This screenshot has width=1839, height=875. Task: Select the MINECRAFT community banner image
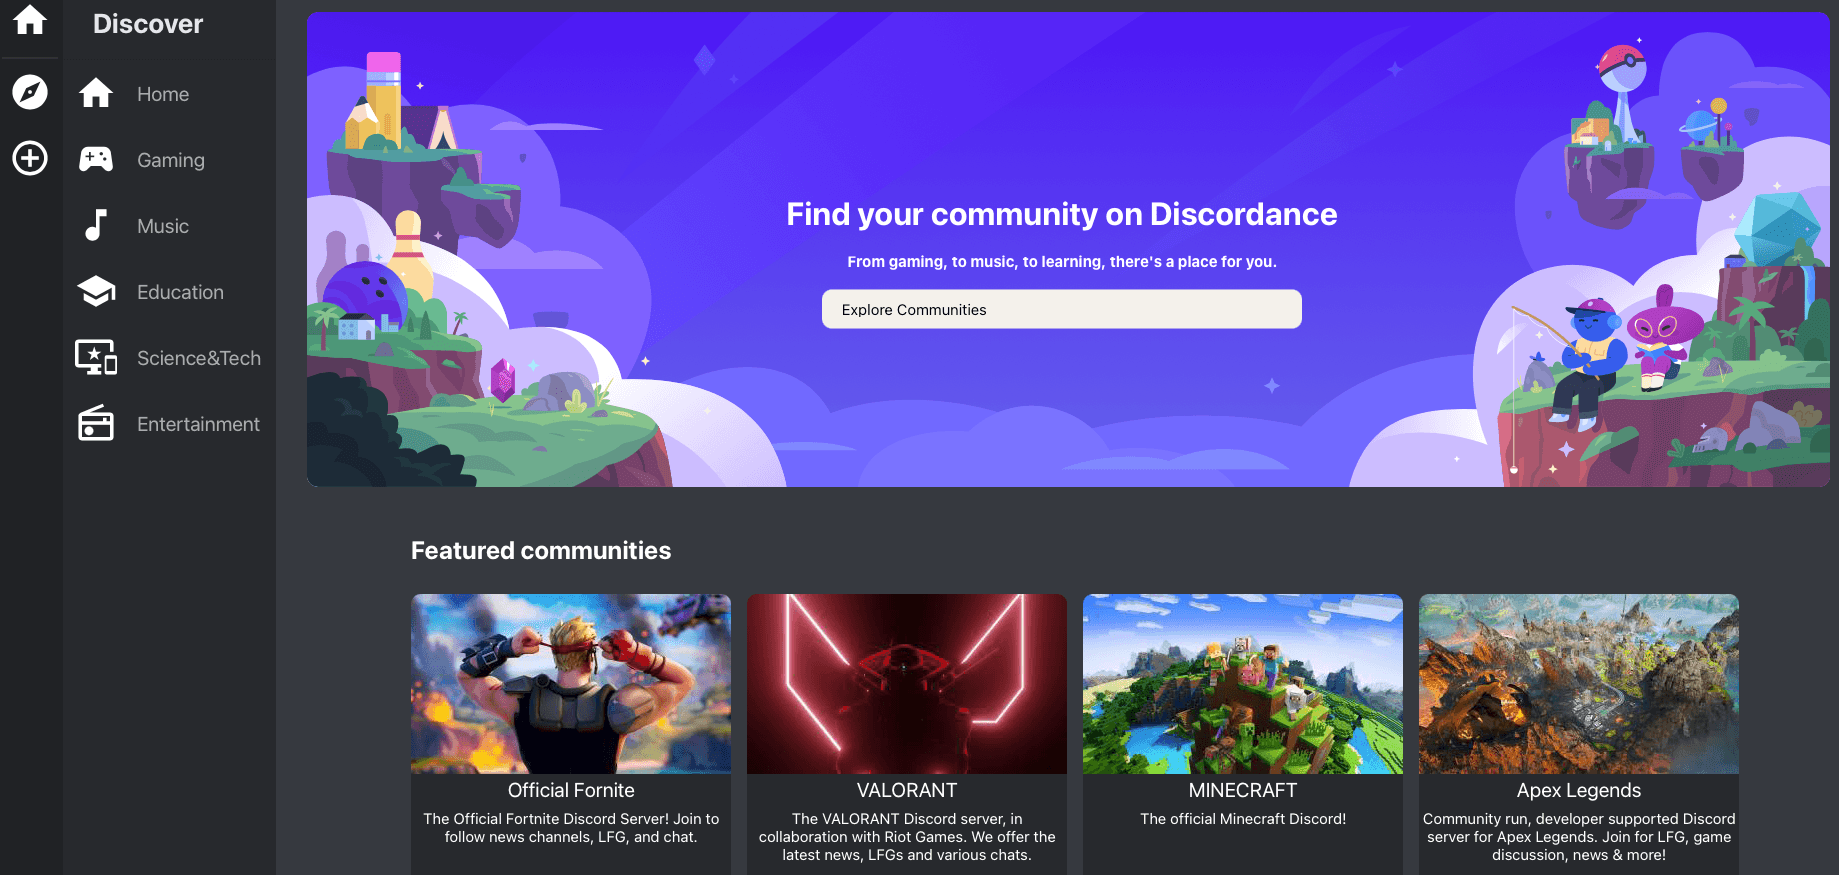click(1243, 684)
